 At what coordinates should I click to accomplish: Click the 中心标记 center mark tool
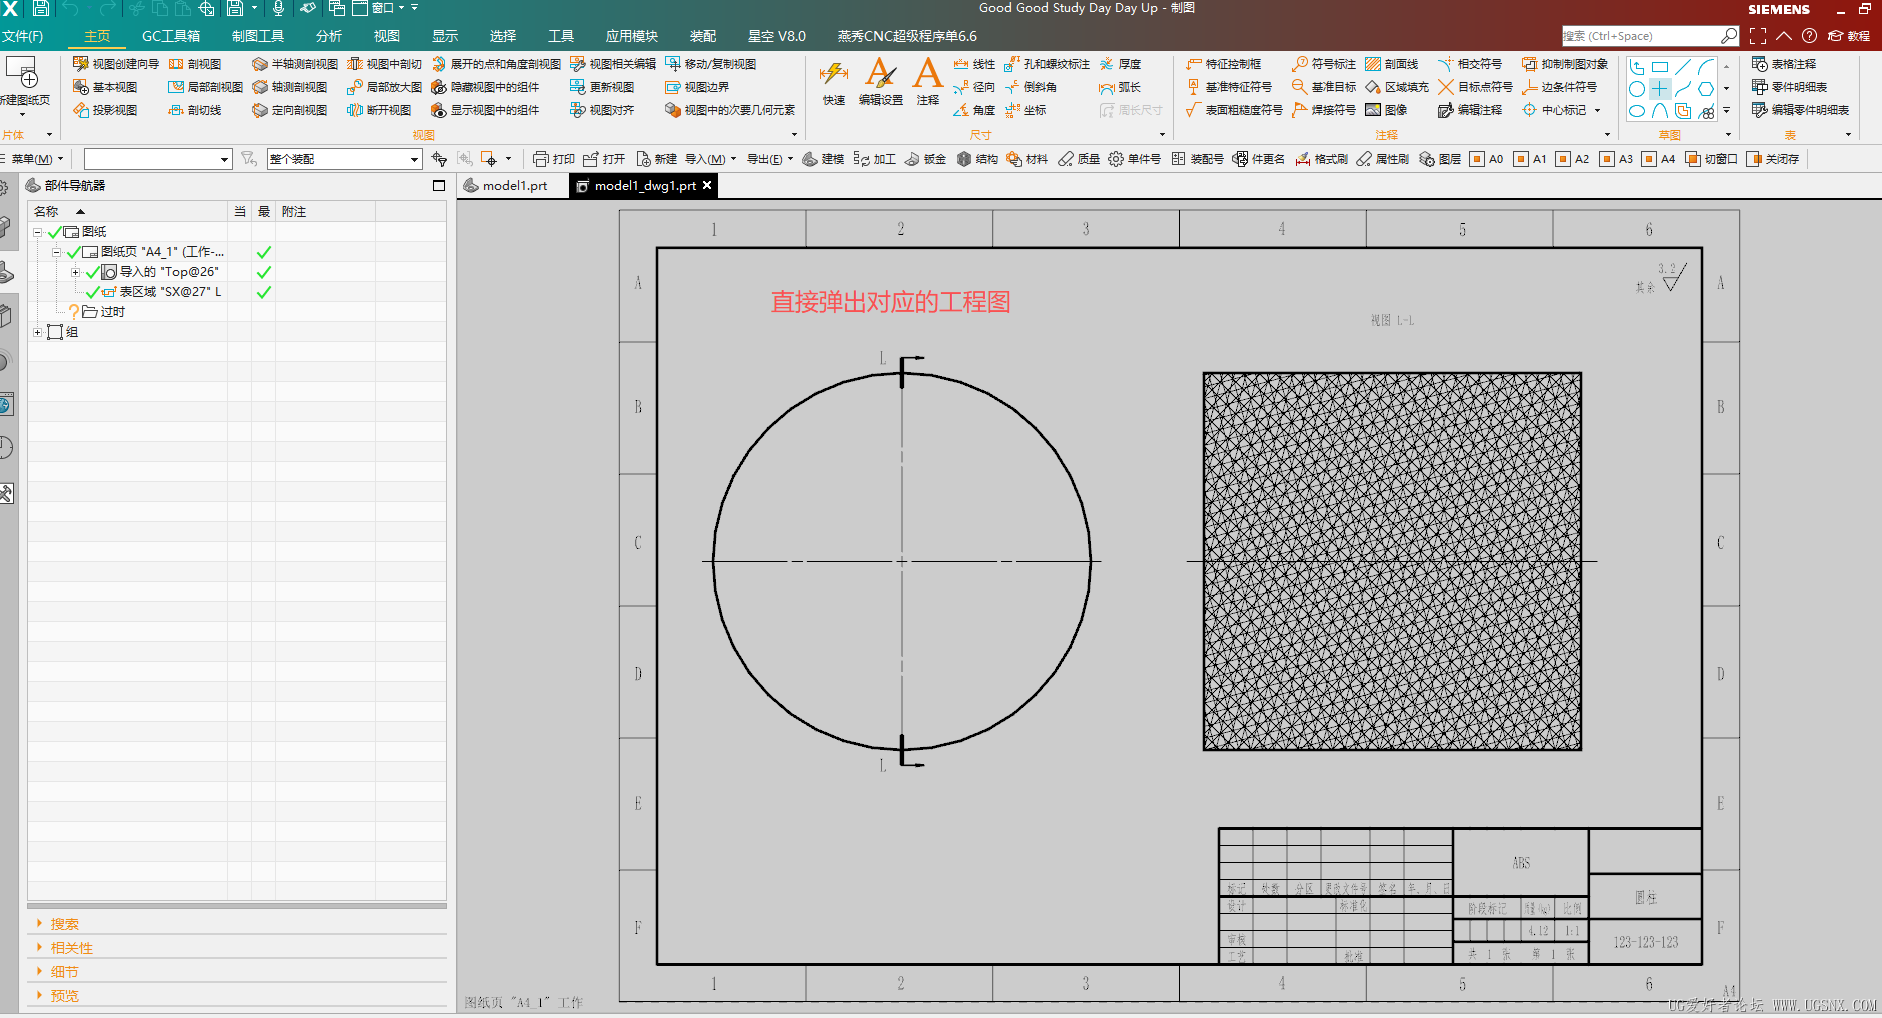(x=1554, y=110)
